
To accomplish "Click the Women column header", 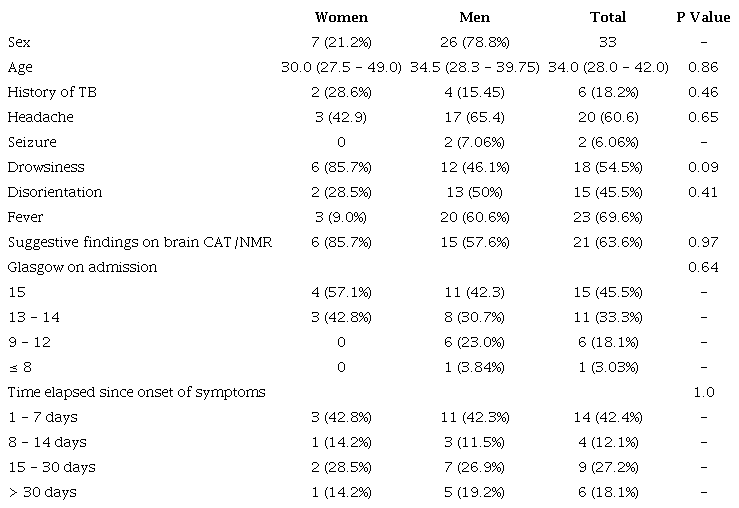I will point(341,17).
